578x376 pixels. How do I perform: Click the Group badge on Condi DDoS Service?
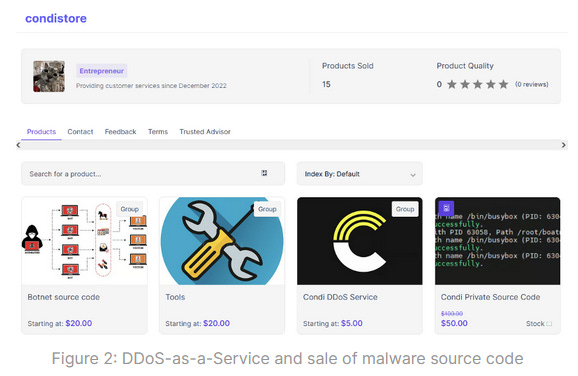point(405,209)
